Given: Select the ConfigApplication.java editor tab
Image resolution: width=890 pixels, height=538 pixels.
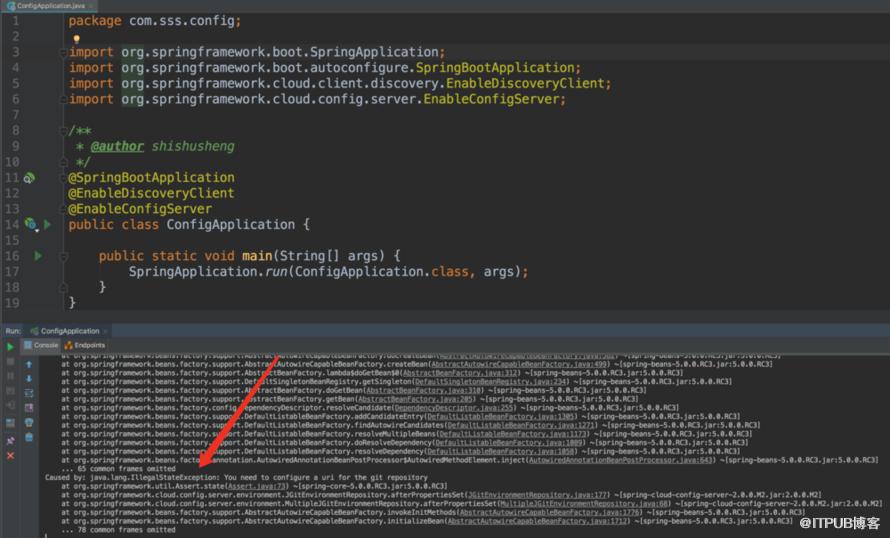Looking at the screenshot, I should tap(50, 6).
